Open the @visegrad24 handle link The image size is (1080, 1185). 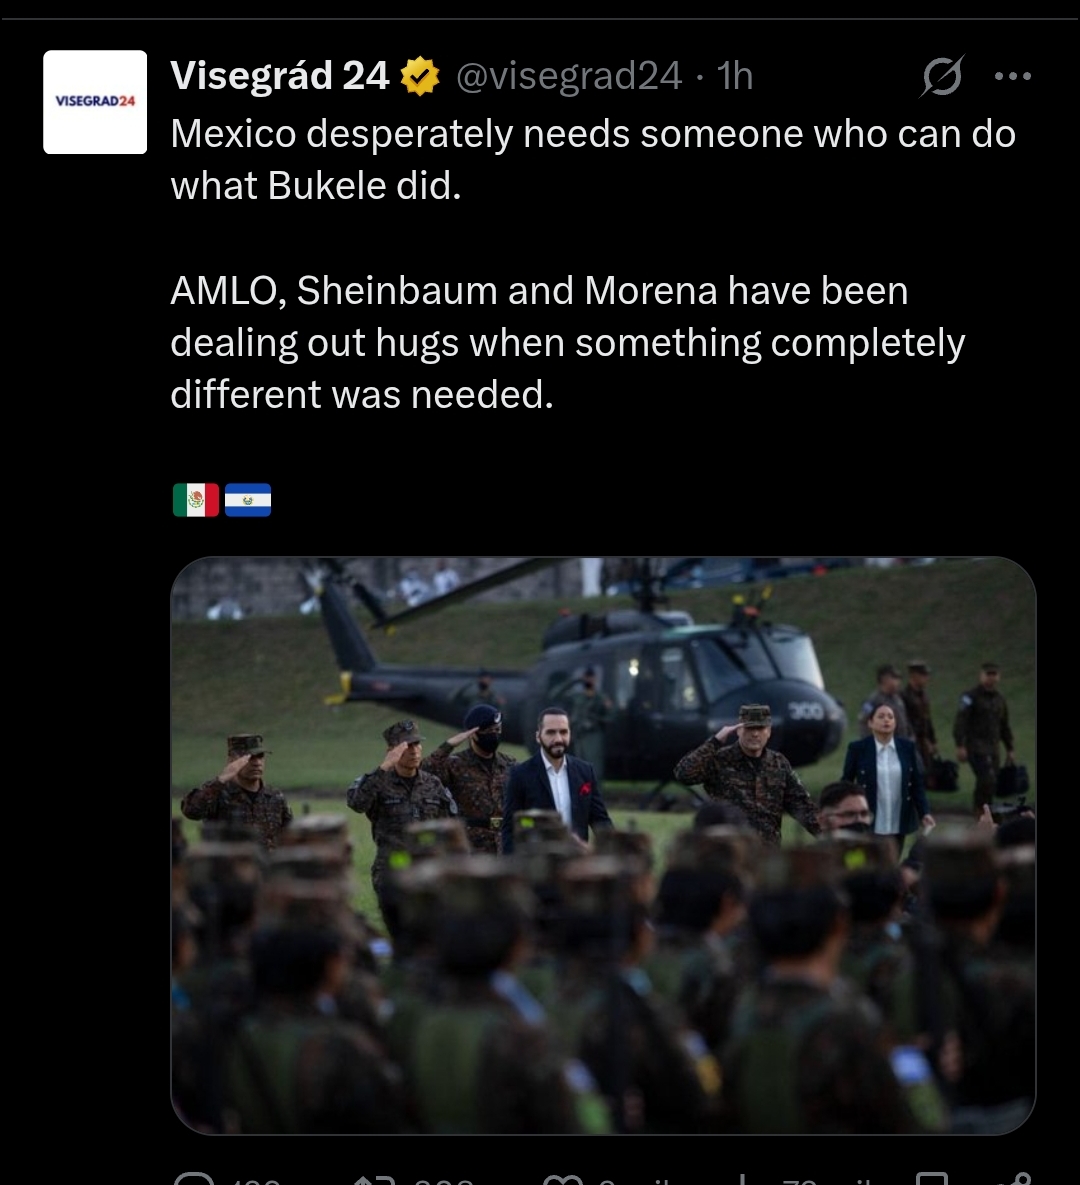click(x=568, y=76)
